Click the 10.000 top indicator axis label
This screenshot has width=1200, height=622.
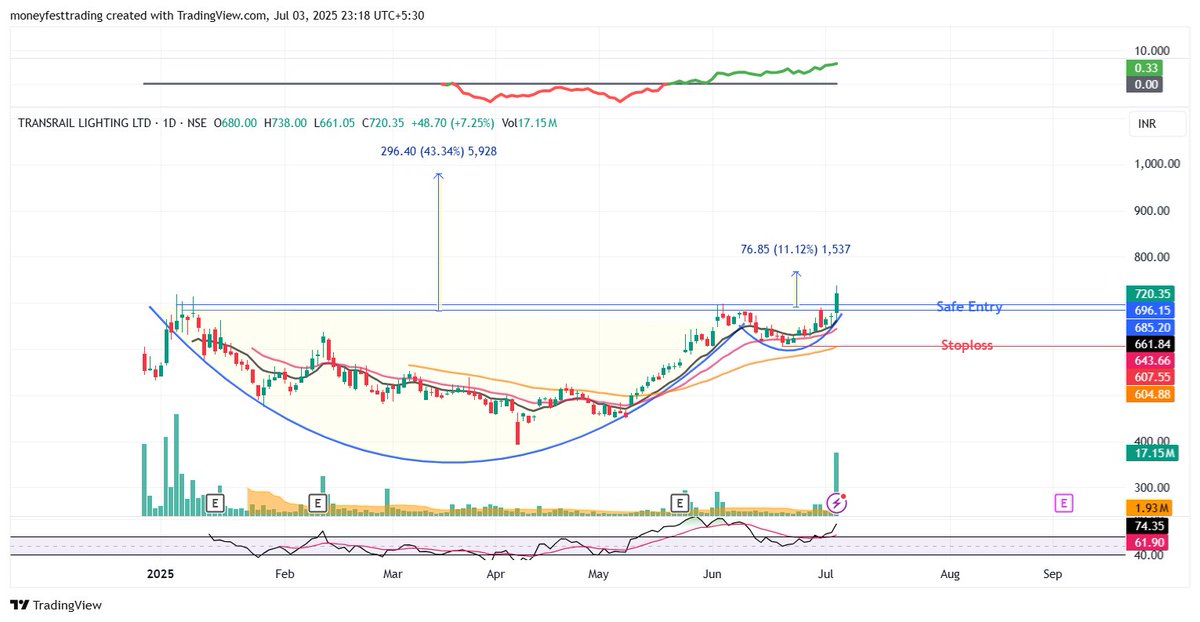[x=1152, y=50]
